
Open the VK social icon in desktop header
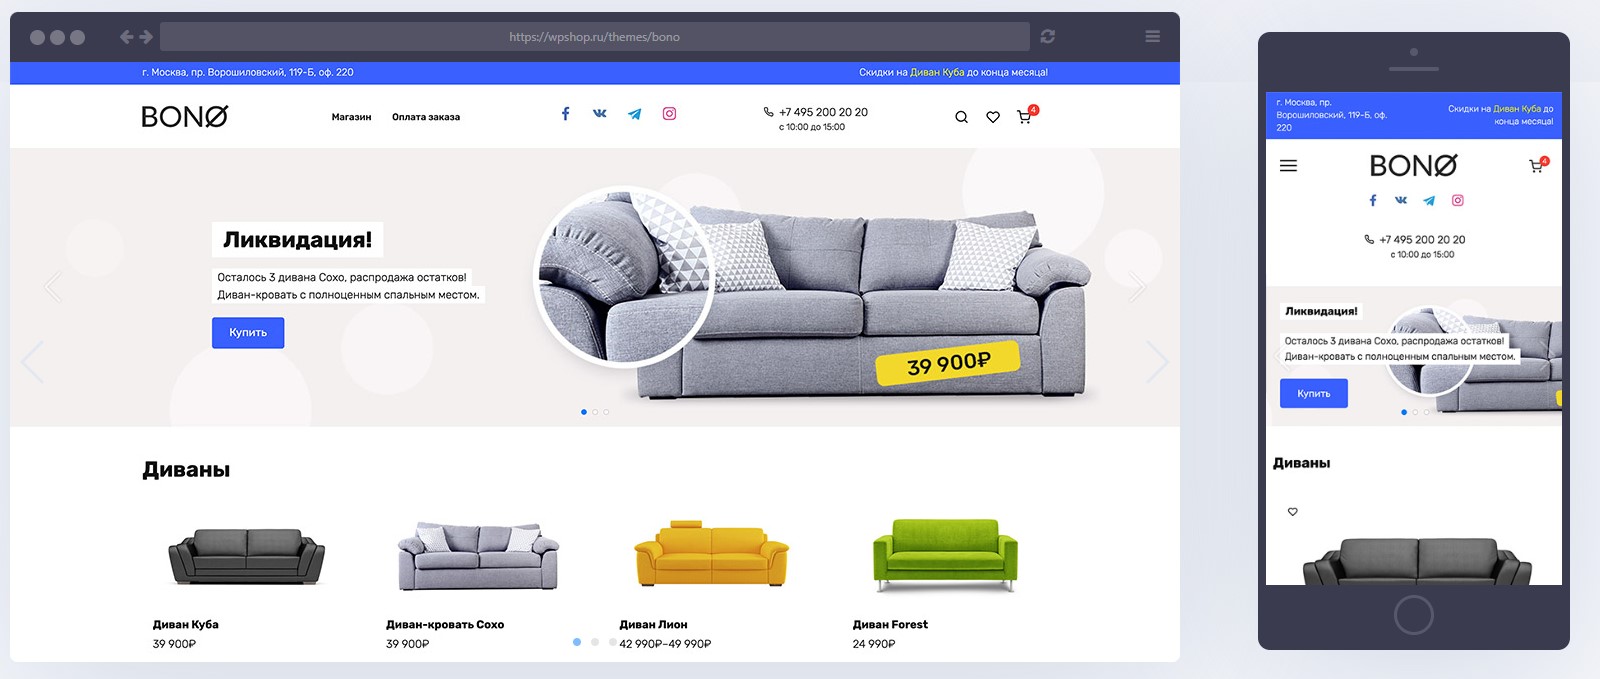point(600,113)
